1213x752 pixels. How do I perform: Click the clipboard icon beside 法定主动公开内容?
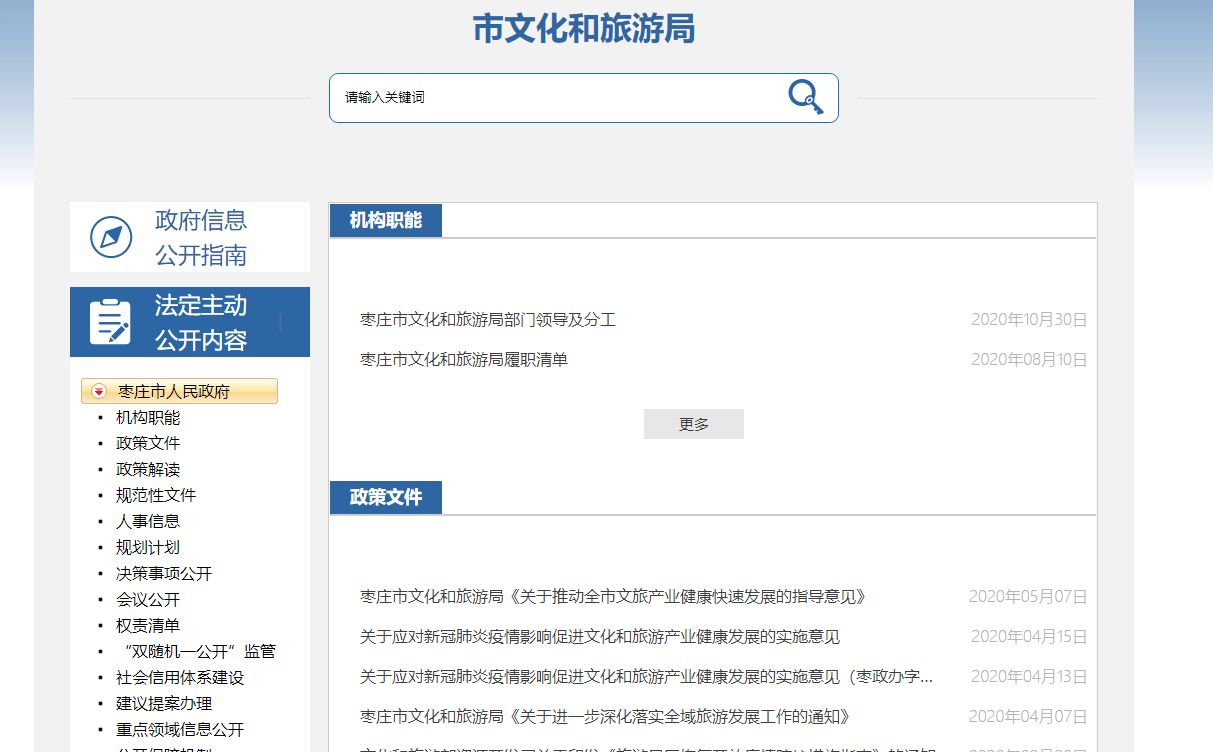pos(111,322)
